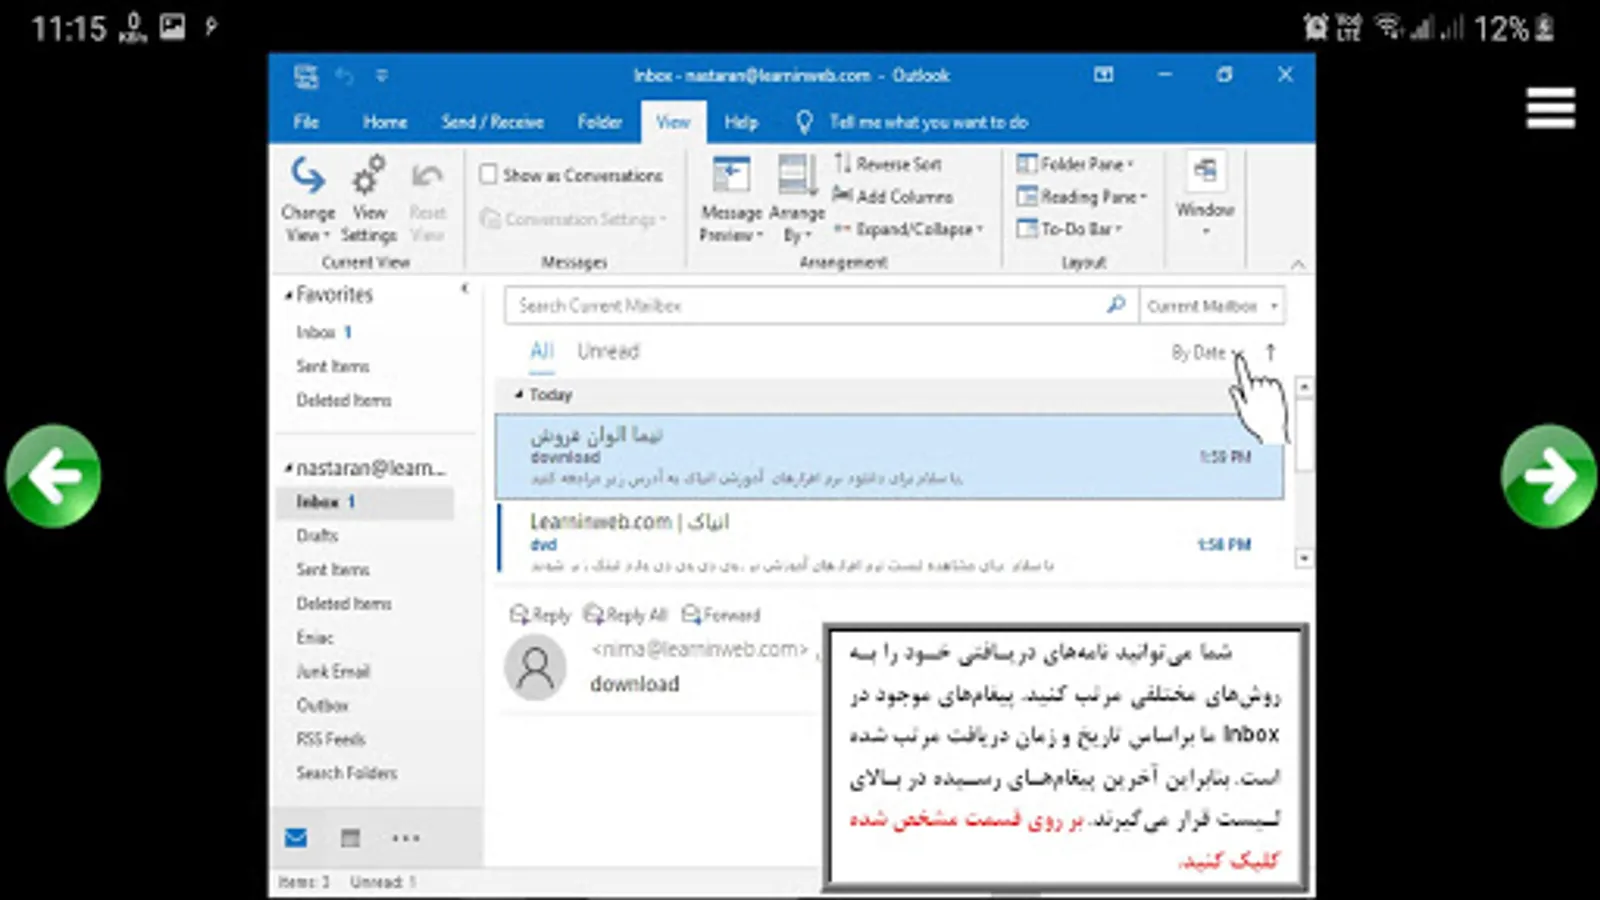Open the Current Mailbox scope dropdown
This screenshot has width=1600, height=900.
click(1212, 306)
